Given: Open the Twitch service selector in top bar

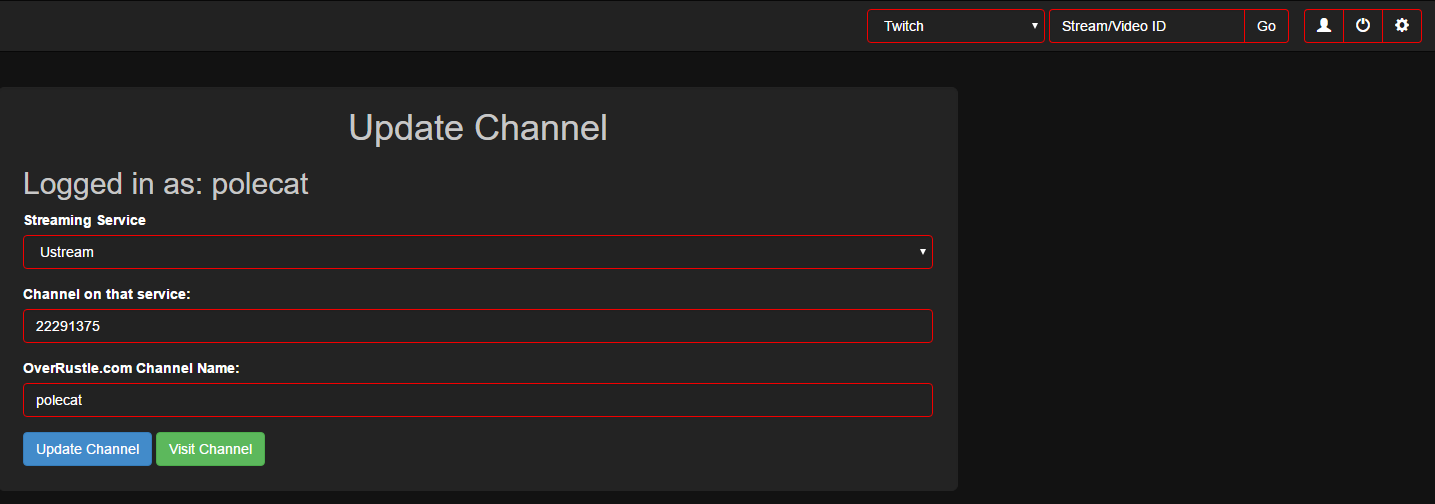Looking at the screenshot, I should (956, 26).
